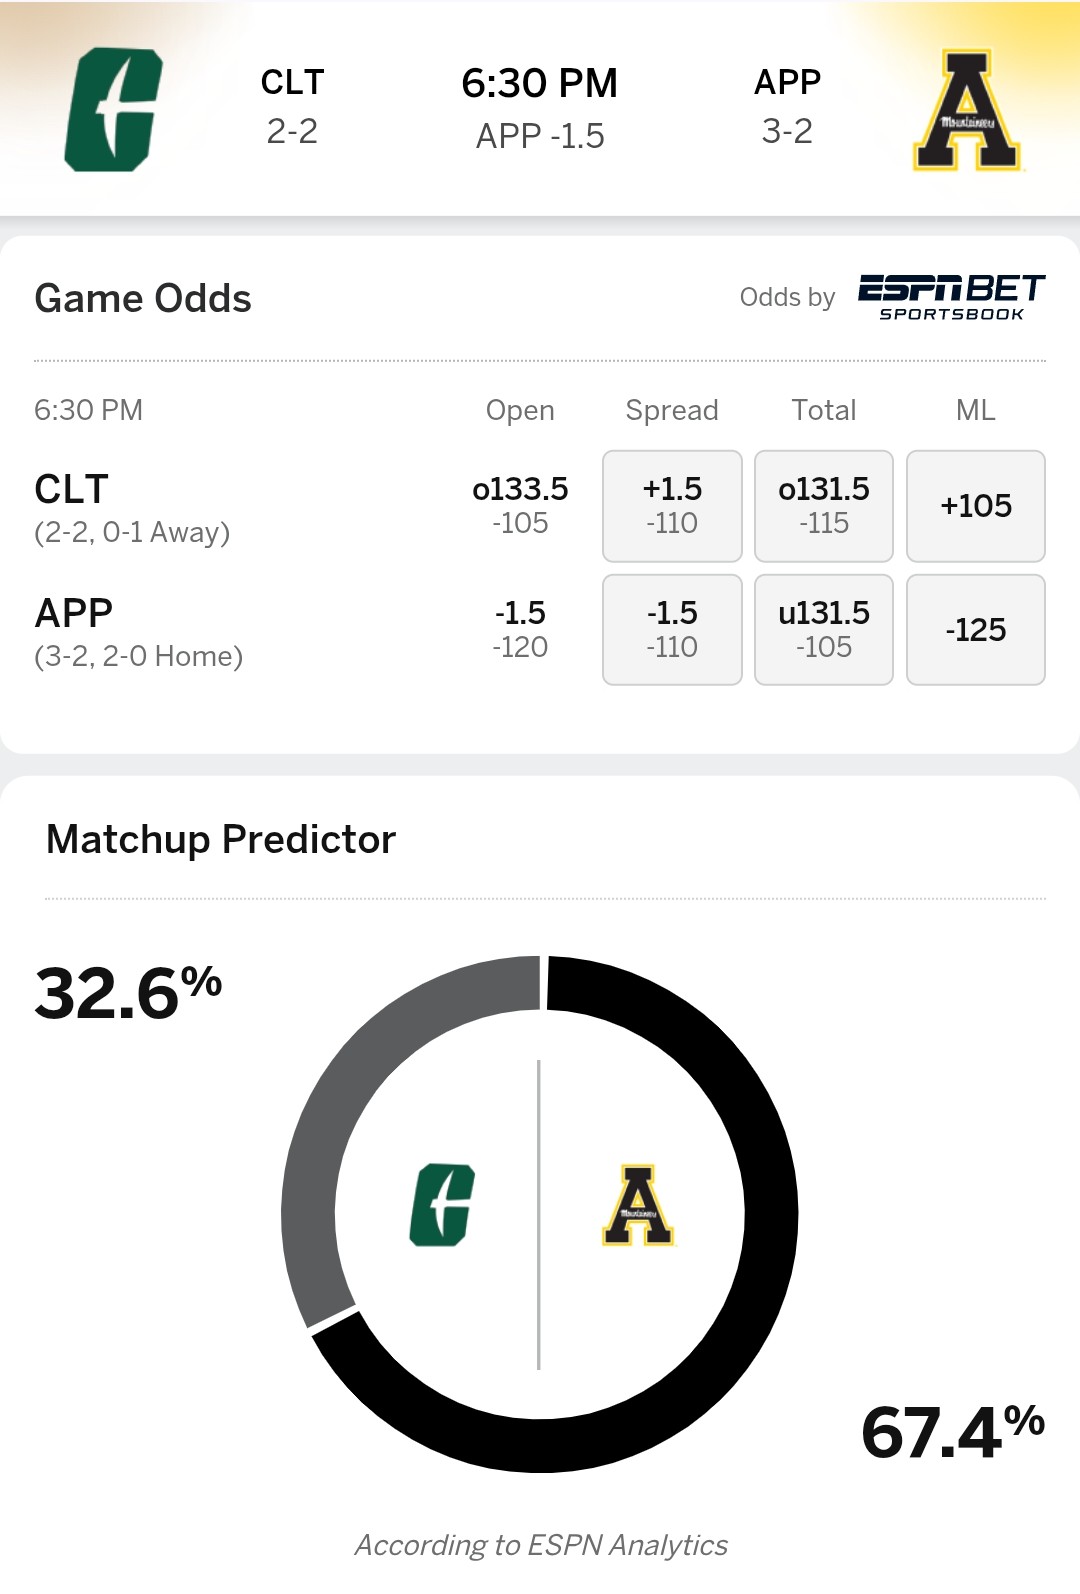Tap the APP team name in odds table
1080x1594 pixels.
click(74, 613)
